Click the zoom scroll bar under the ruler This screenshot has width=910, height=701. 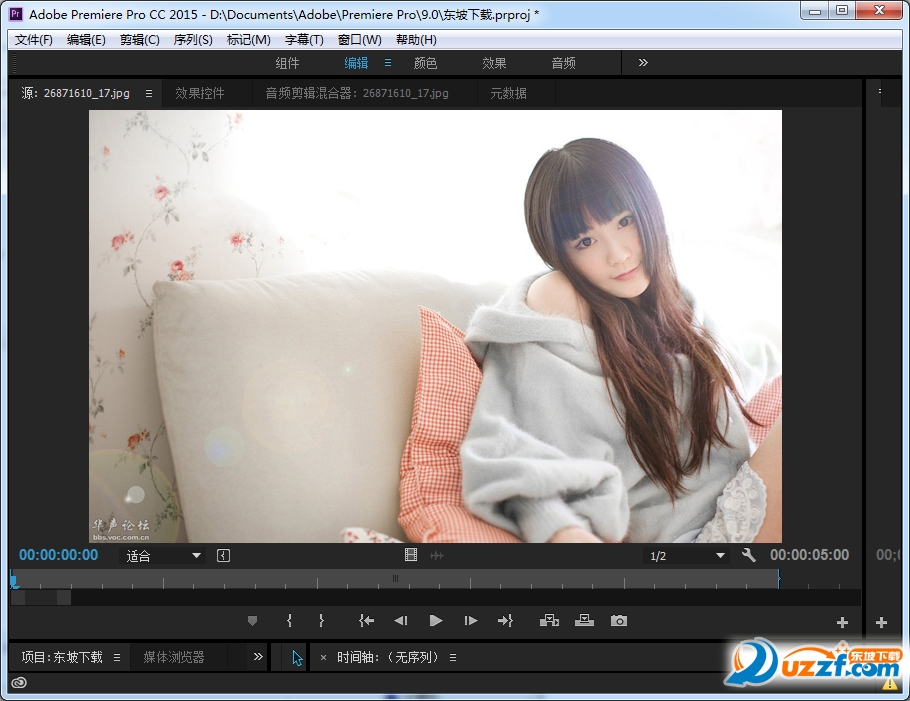point(41,598)
